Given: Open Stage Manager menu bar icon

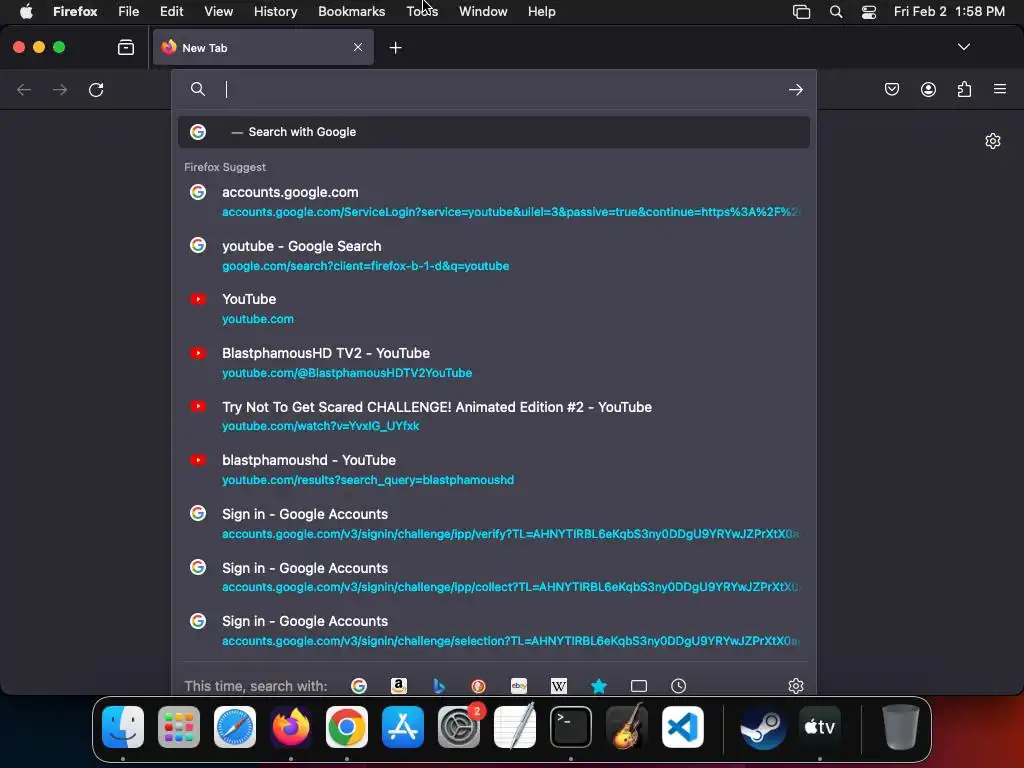Looking at the screenshot, I should 801,11.
